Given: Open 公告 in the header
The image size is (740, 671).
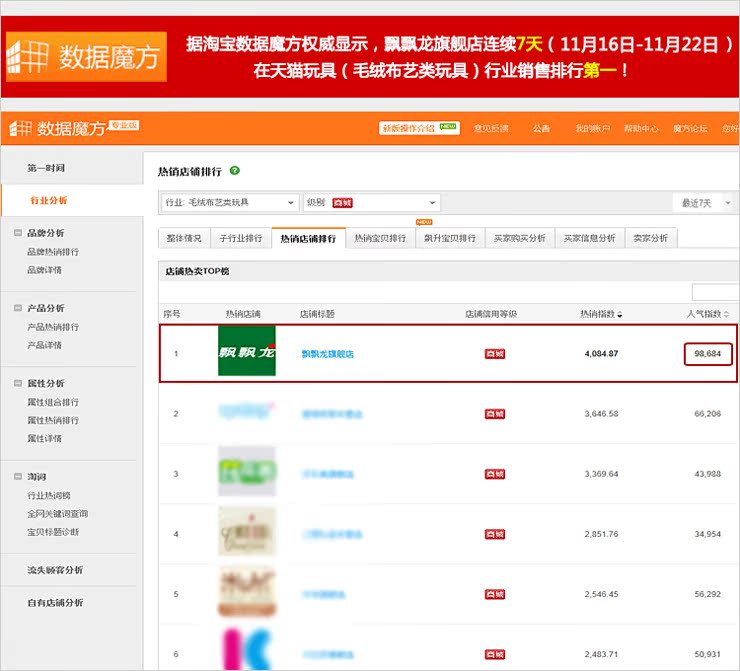Looking at the screenshot, I should click(x=541, y=128).
